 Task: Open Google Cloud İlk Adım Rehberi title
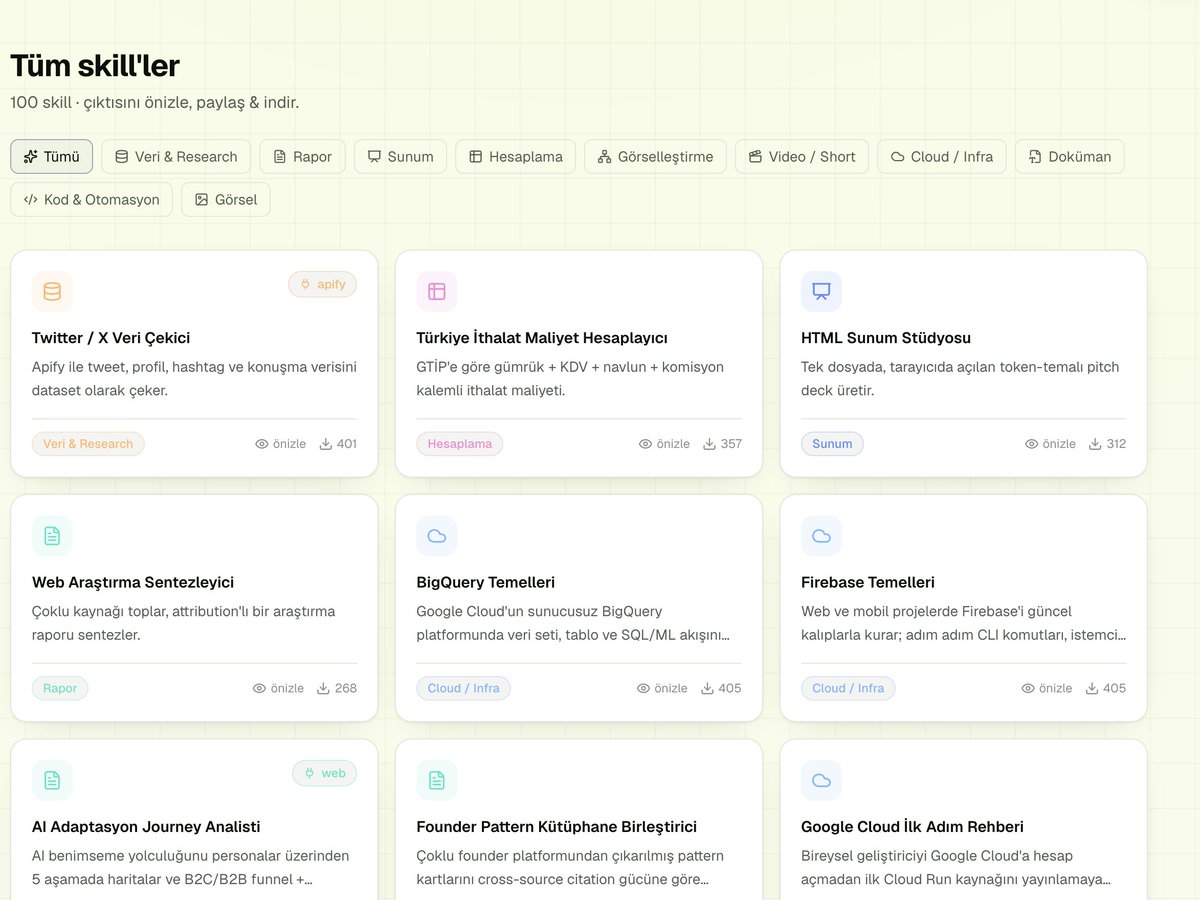[912, 827]
